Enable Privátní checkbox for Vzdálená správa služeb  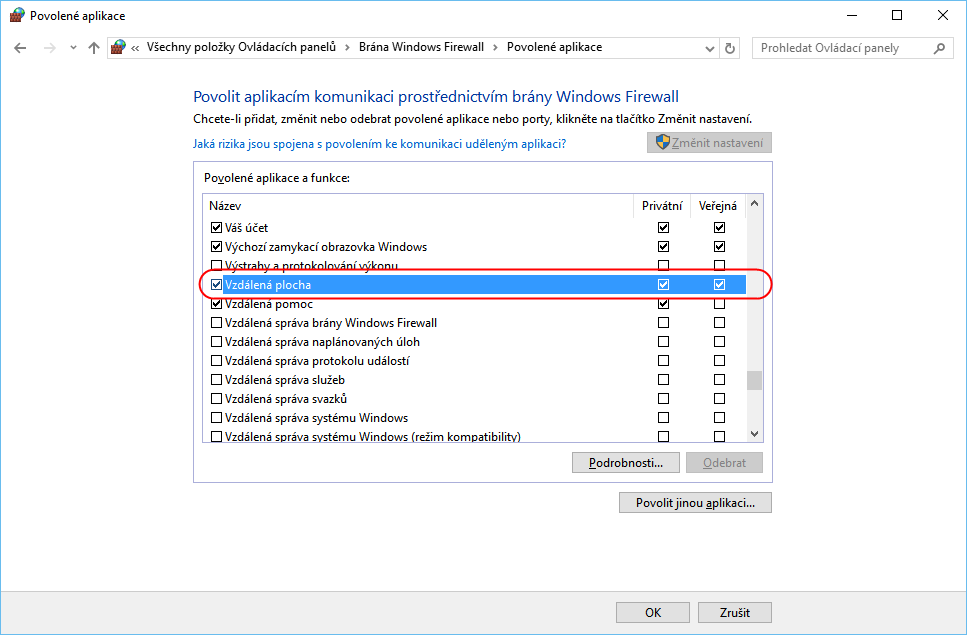(x=664, y=380)
